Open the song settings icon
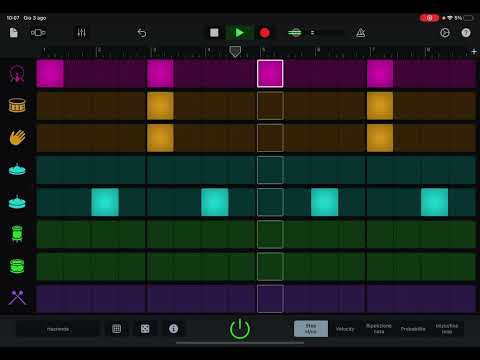 pyautogui.click(x=445, y=33)
